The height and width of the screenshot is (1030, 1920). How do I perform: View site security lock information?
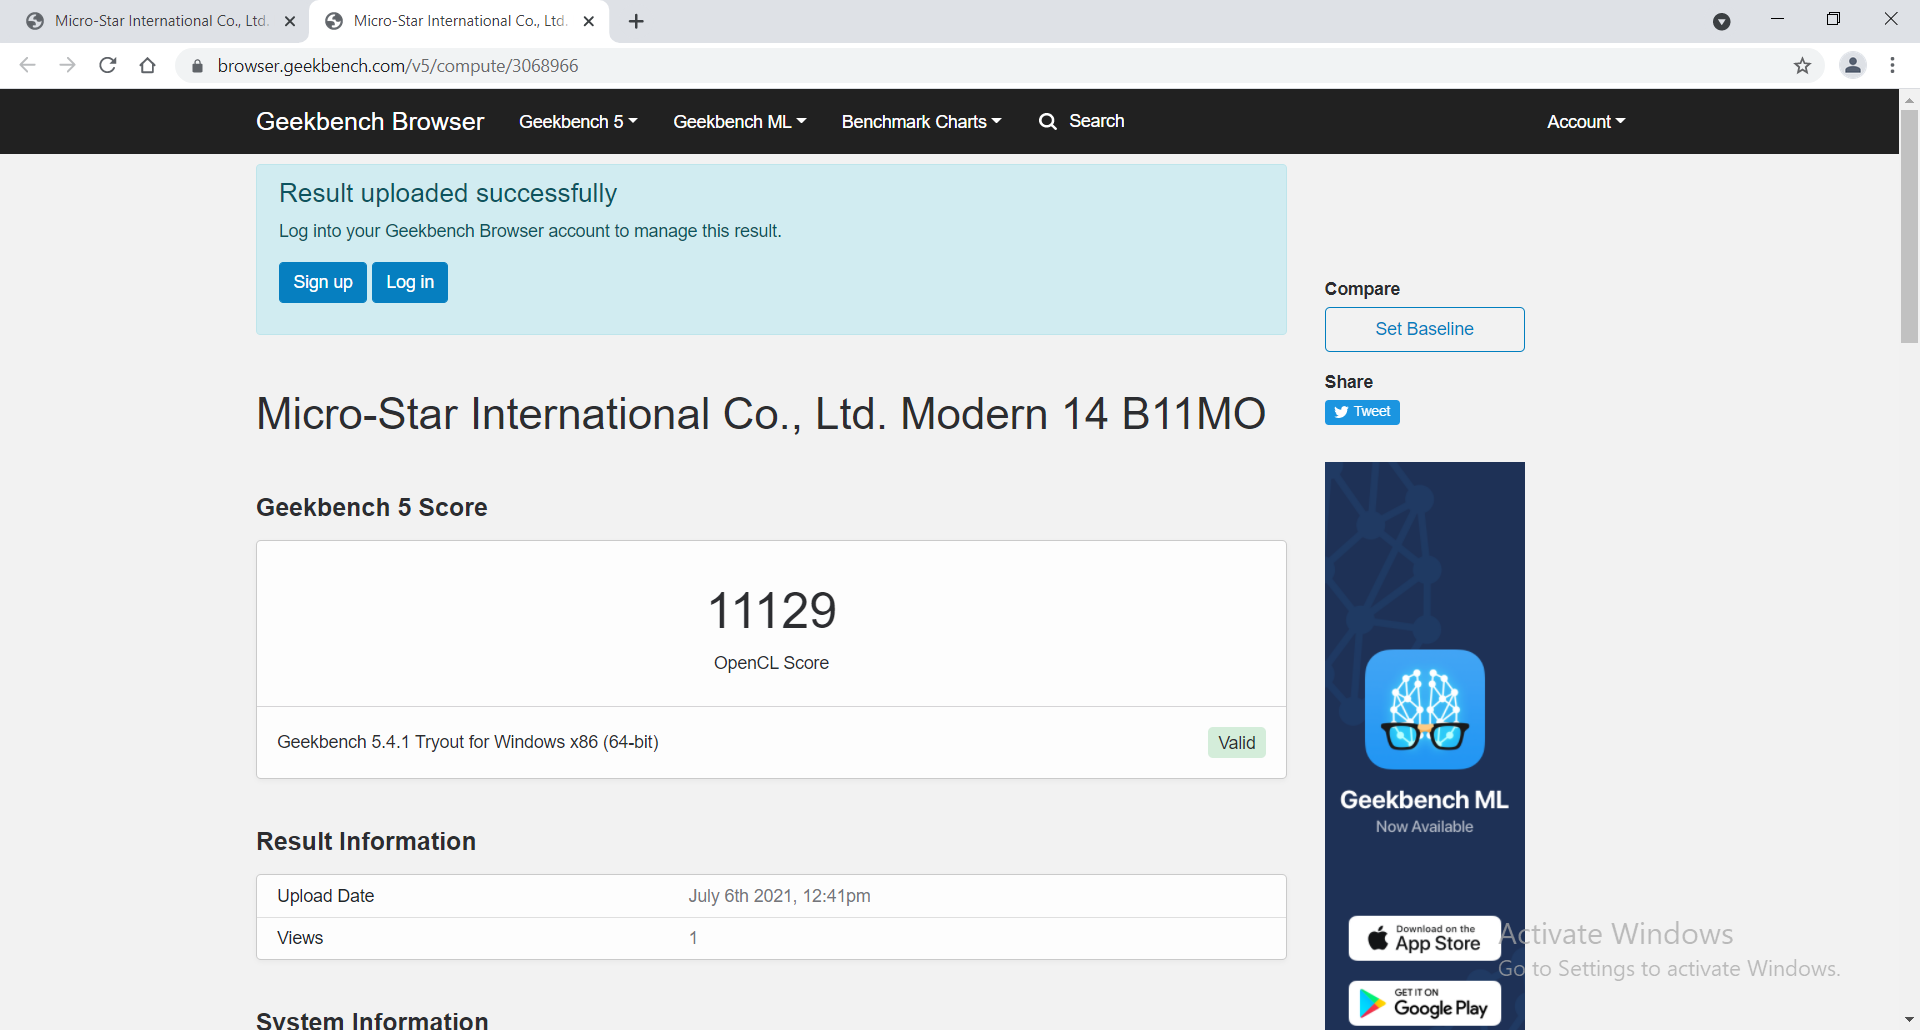click(197, 66)
